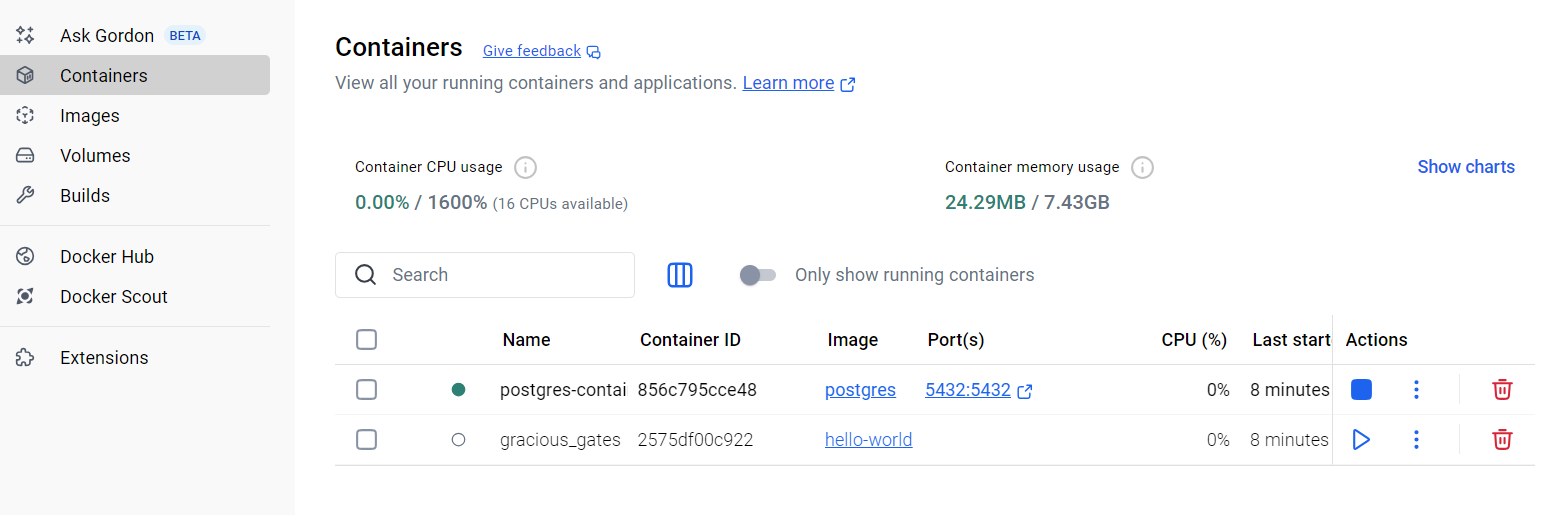Open Ask Gordon in the sidebar

point(135,35)
